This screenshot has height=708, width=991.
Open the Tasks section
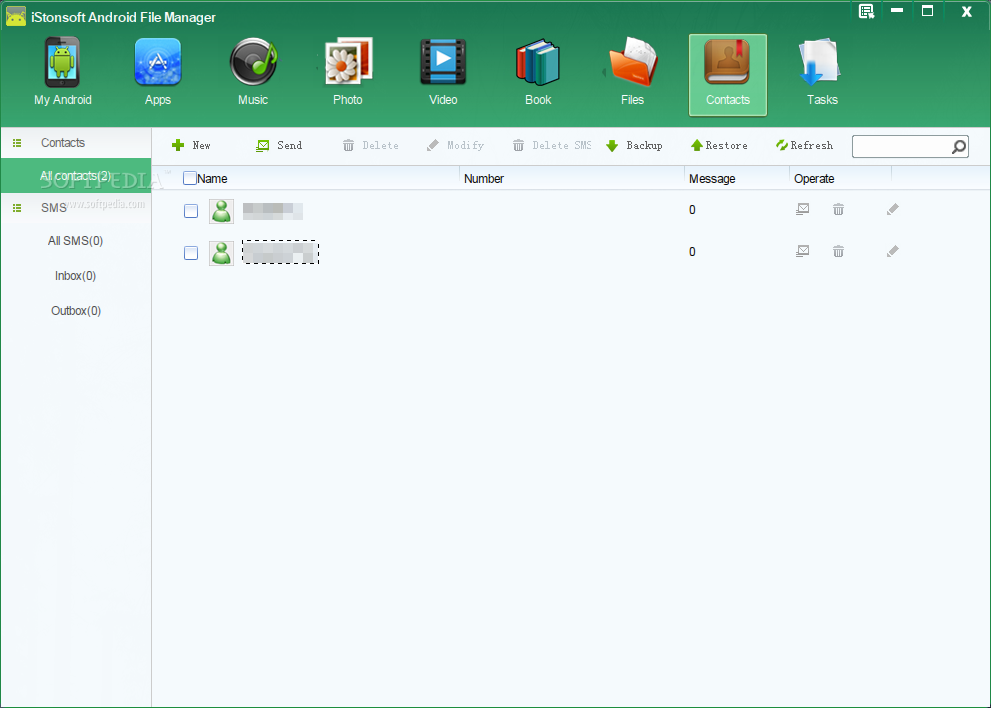822,73
